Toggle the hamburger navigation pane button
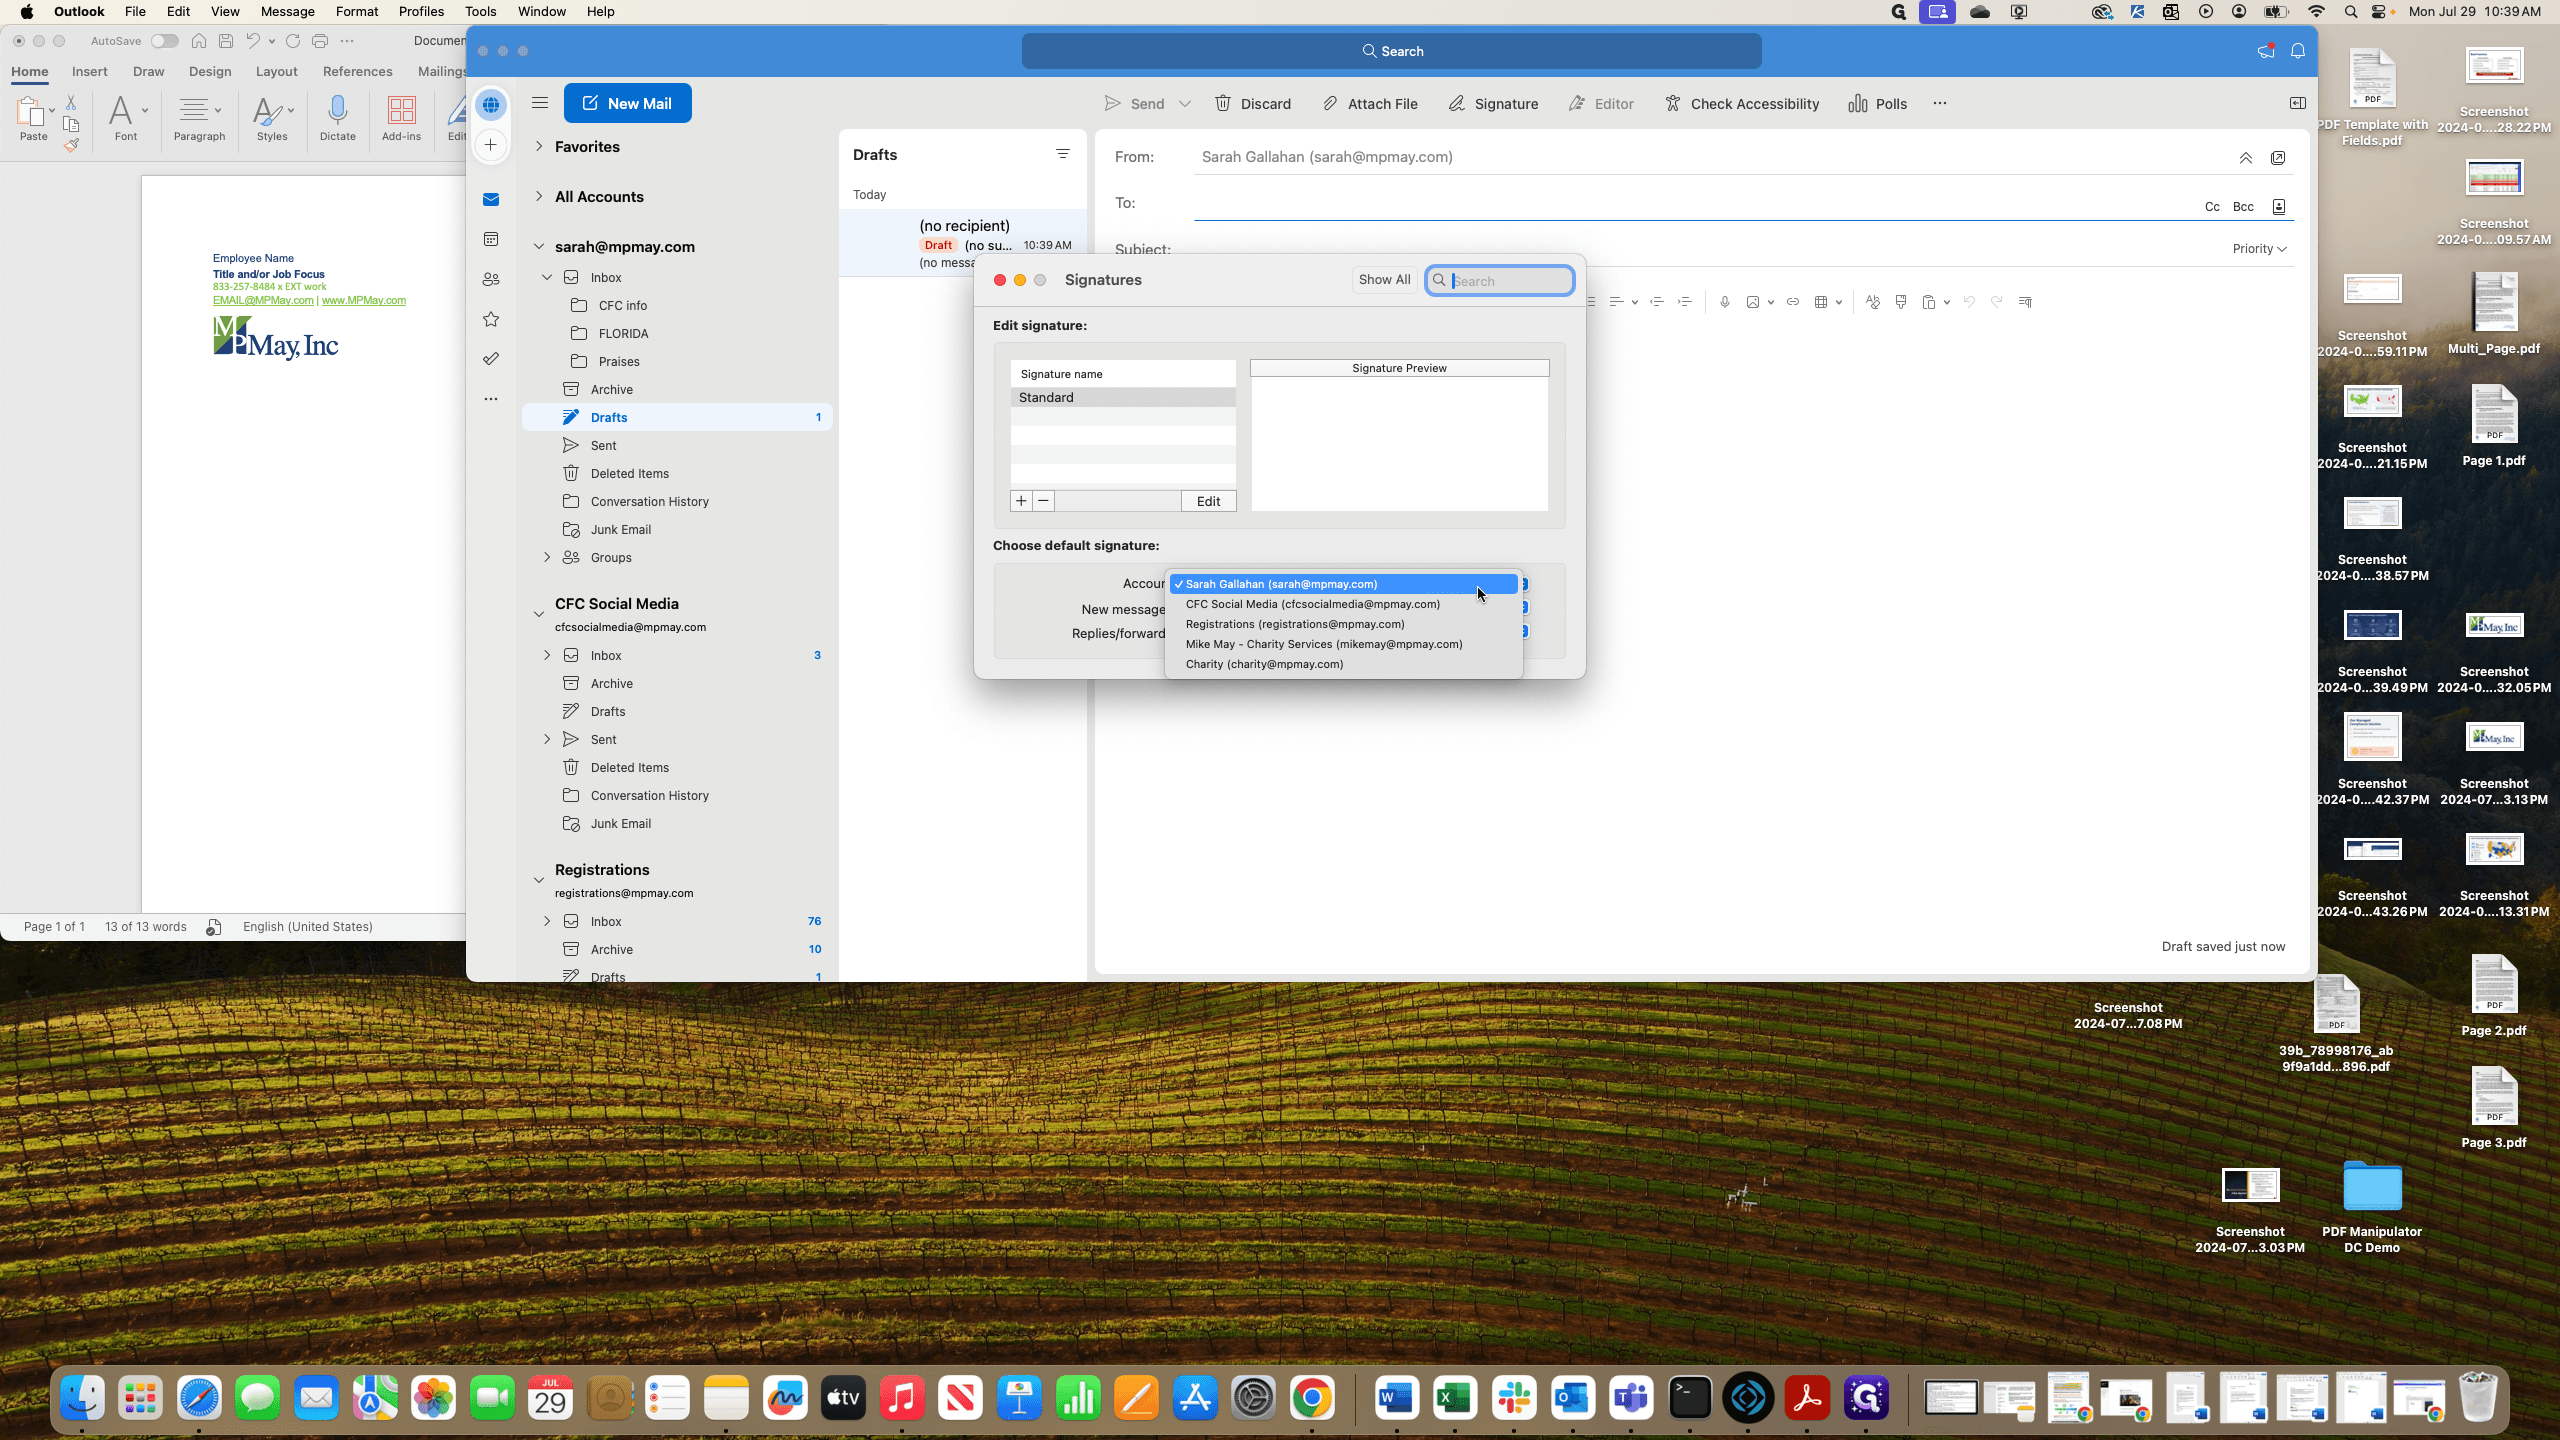Image resolution: width=2560 pixels, height=1440 pixels. pos(540,102)
